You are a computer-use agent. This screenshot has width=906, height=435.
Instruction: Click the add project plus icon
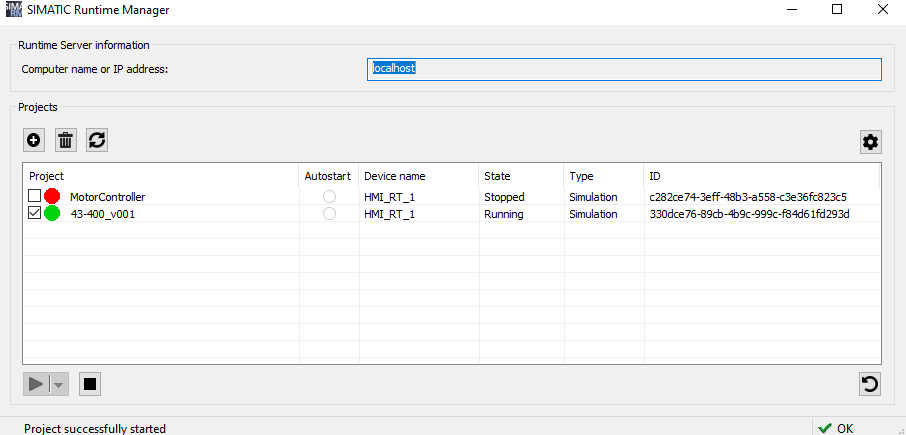[34, 140]
